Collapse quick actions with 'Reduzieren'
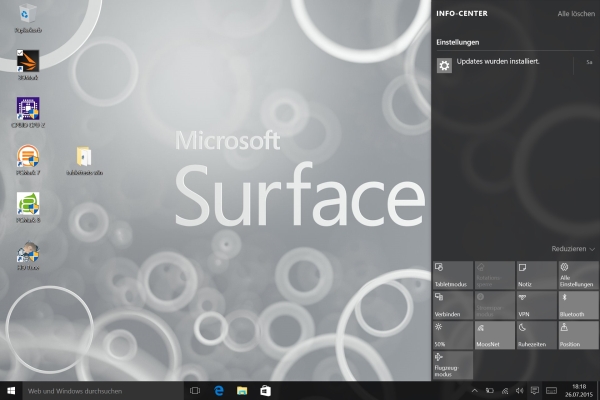This screenshot has width=600, height=400. coord(572,249)
